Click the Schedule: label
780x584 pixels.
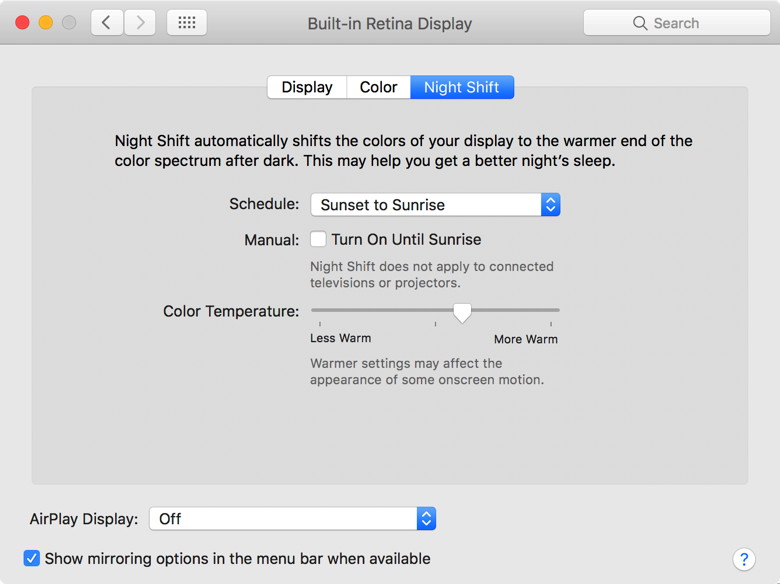click(x=264, y=204)
